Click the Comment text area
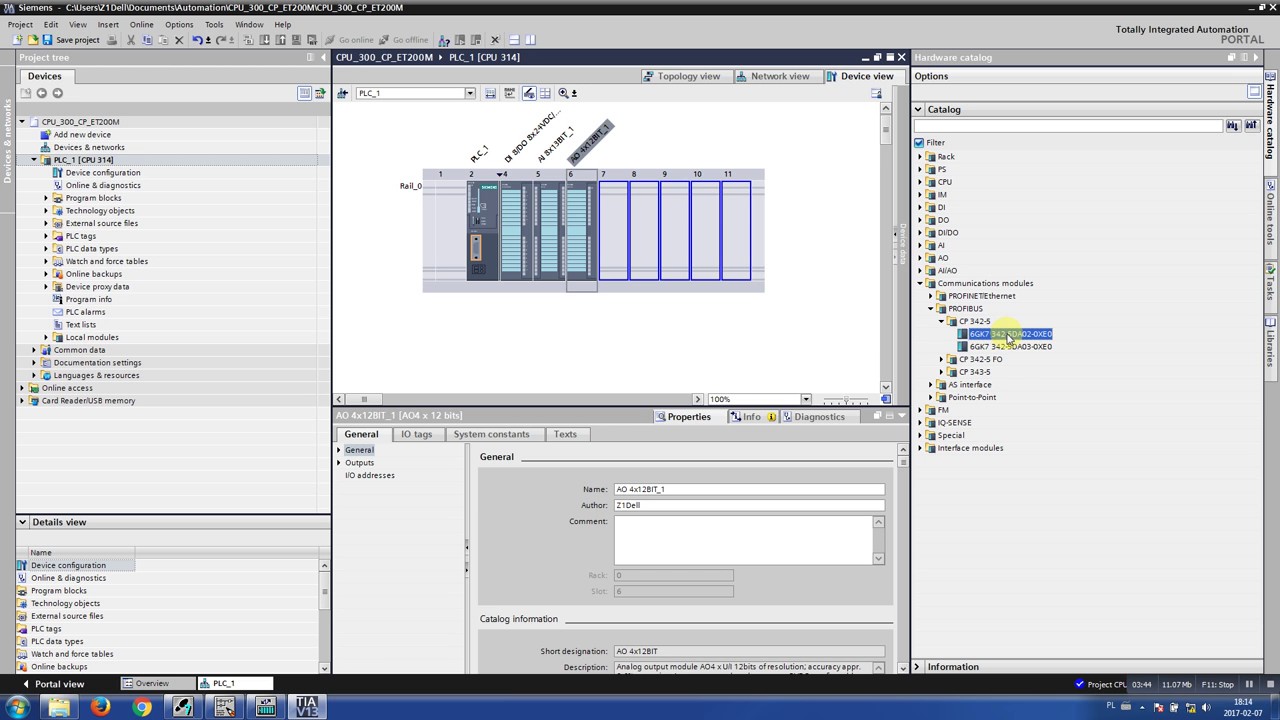This screenshot has height=720, width=1280. [x=743, y=541]
